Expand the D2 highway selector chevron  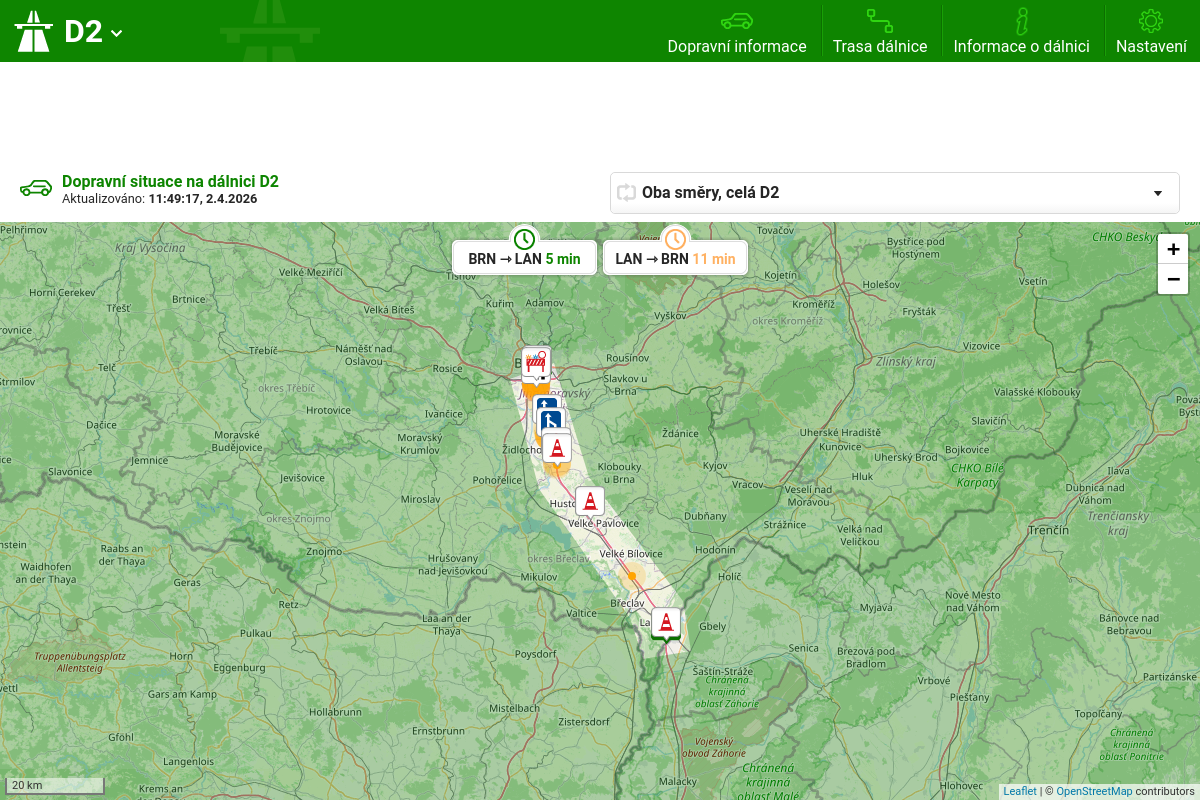[x=117, y=33]
